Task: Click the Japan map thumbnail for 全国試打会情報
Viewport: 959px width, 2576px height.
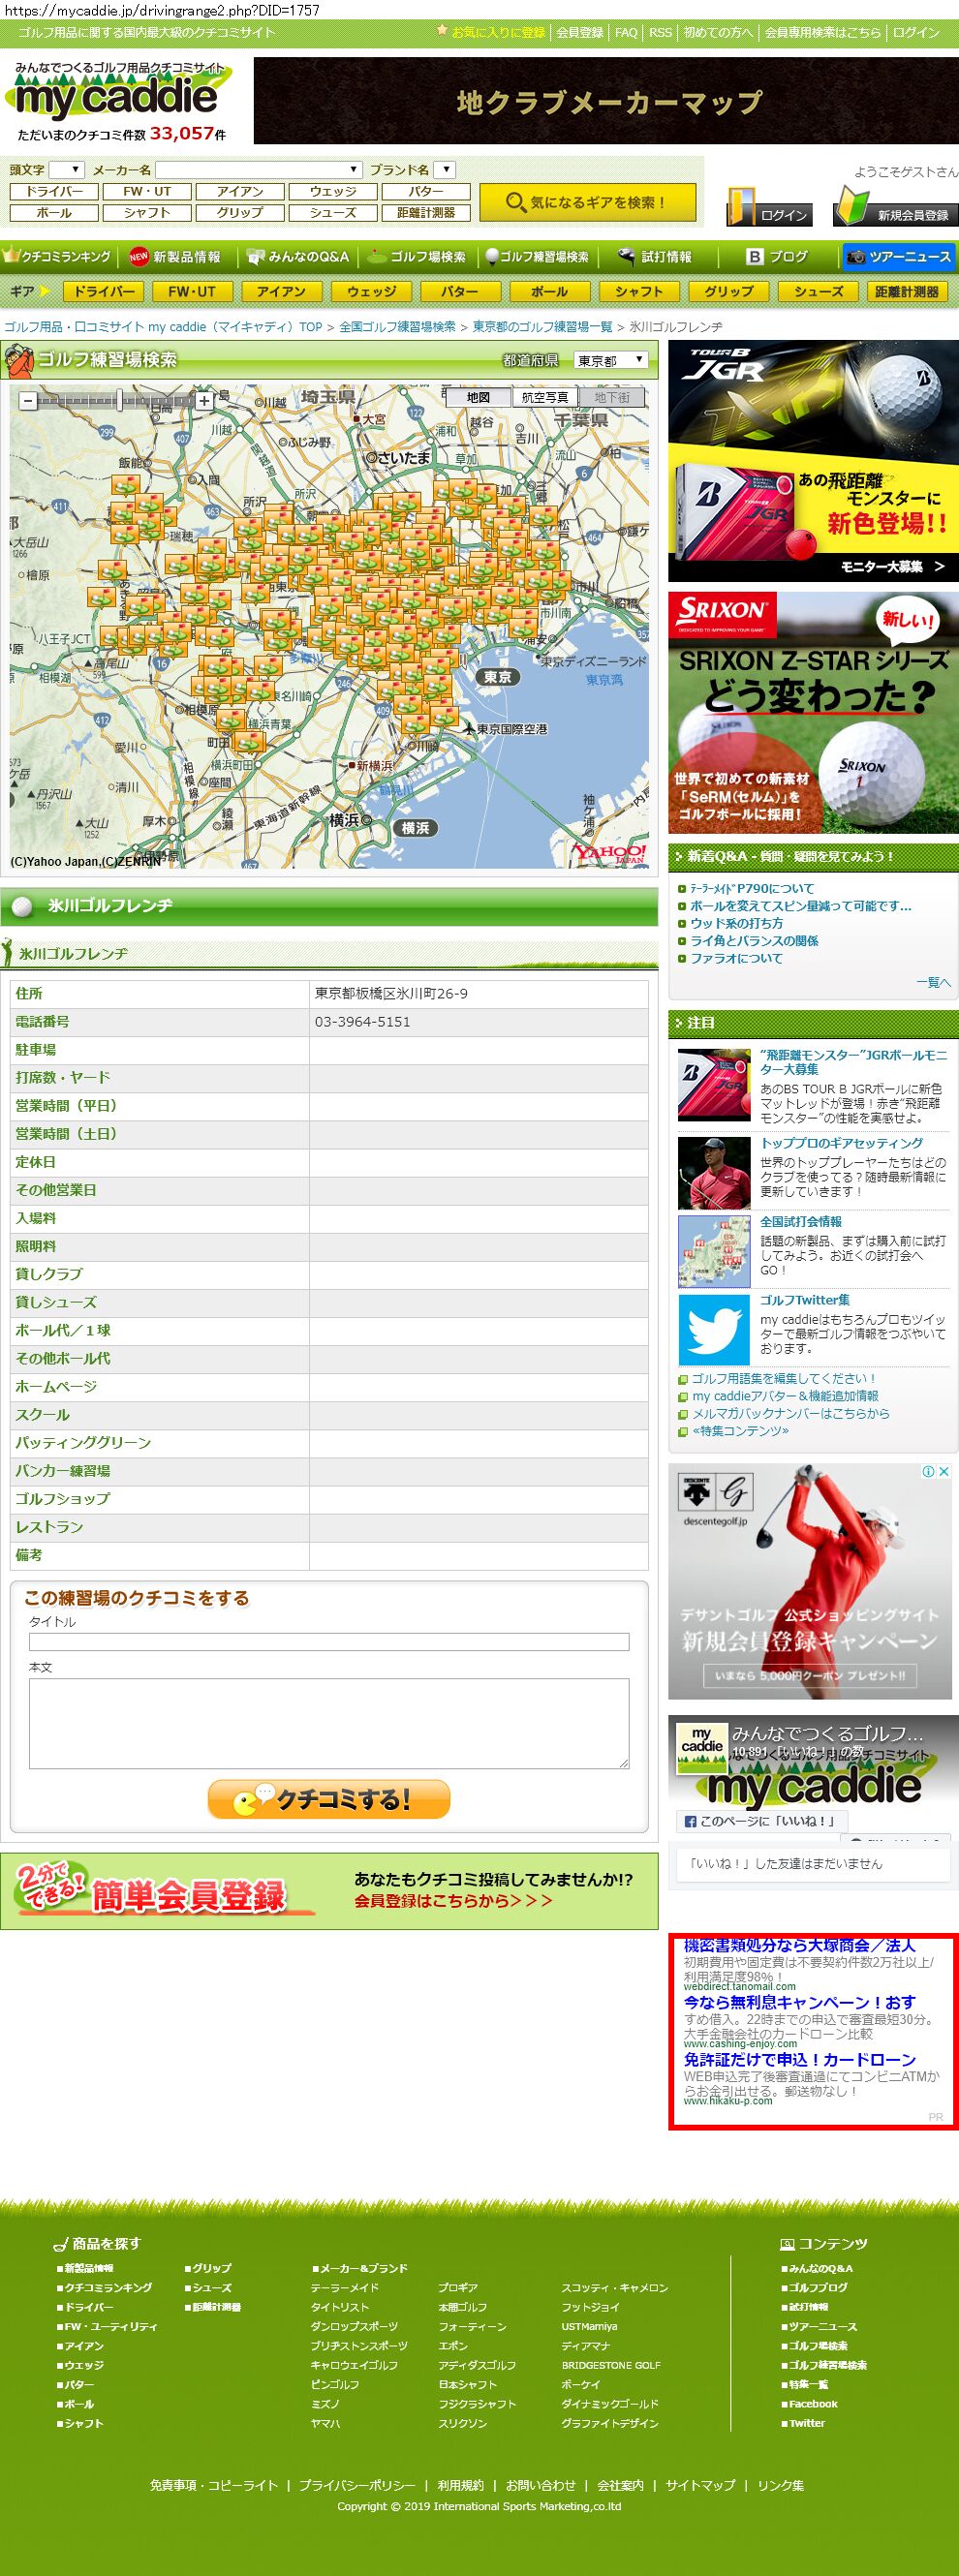Action: [x=714, y=1251]
